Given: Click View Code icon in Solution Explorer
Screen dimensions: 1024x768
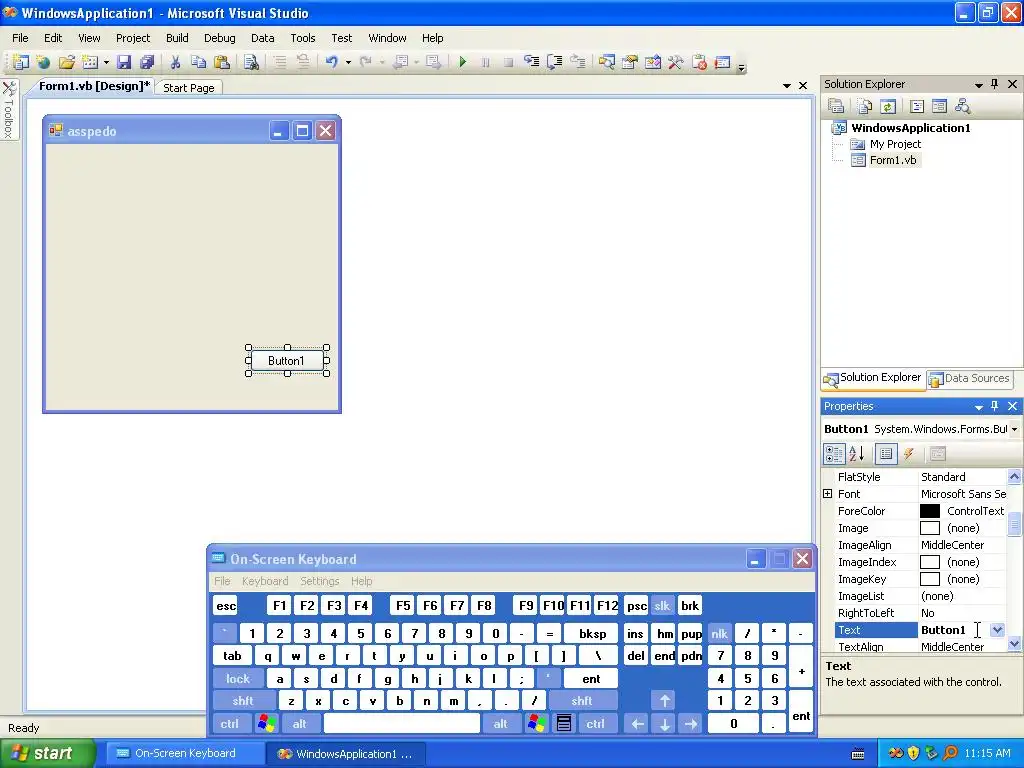Looking at the screenshot, I should pyautogui.click(x=917, y=106).
